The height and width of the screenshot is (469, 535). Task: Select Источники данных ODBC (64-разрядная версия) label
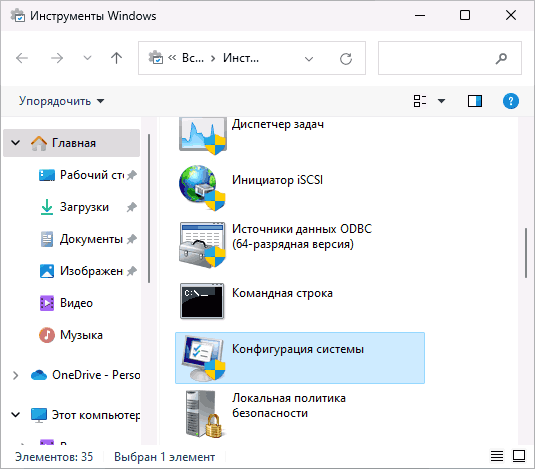point(302,236)
